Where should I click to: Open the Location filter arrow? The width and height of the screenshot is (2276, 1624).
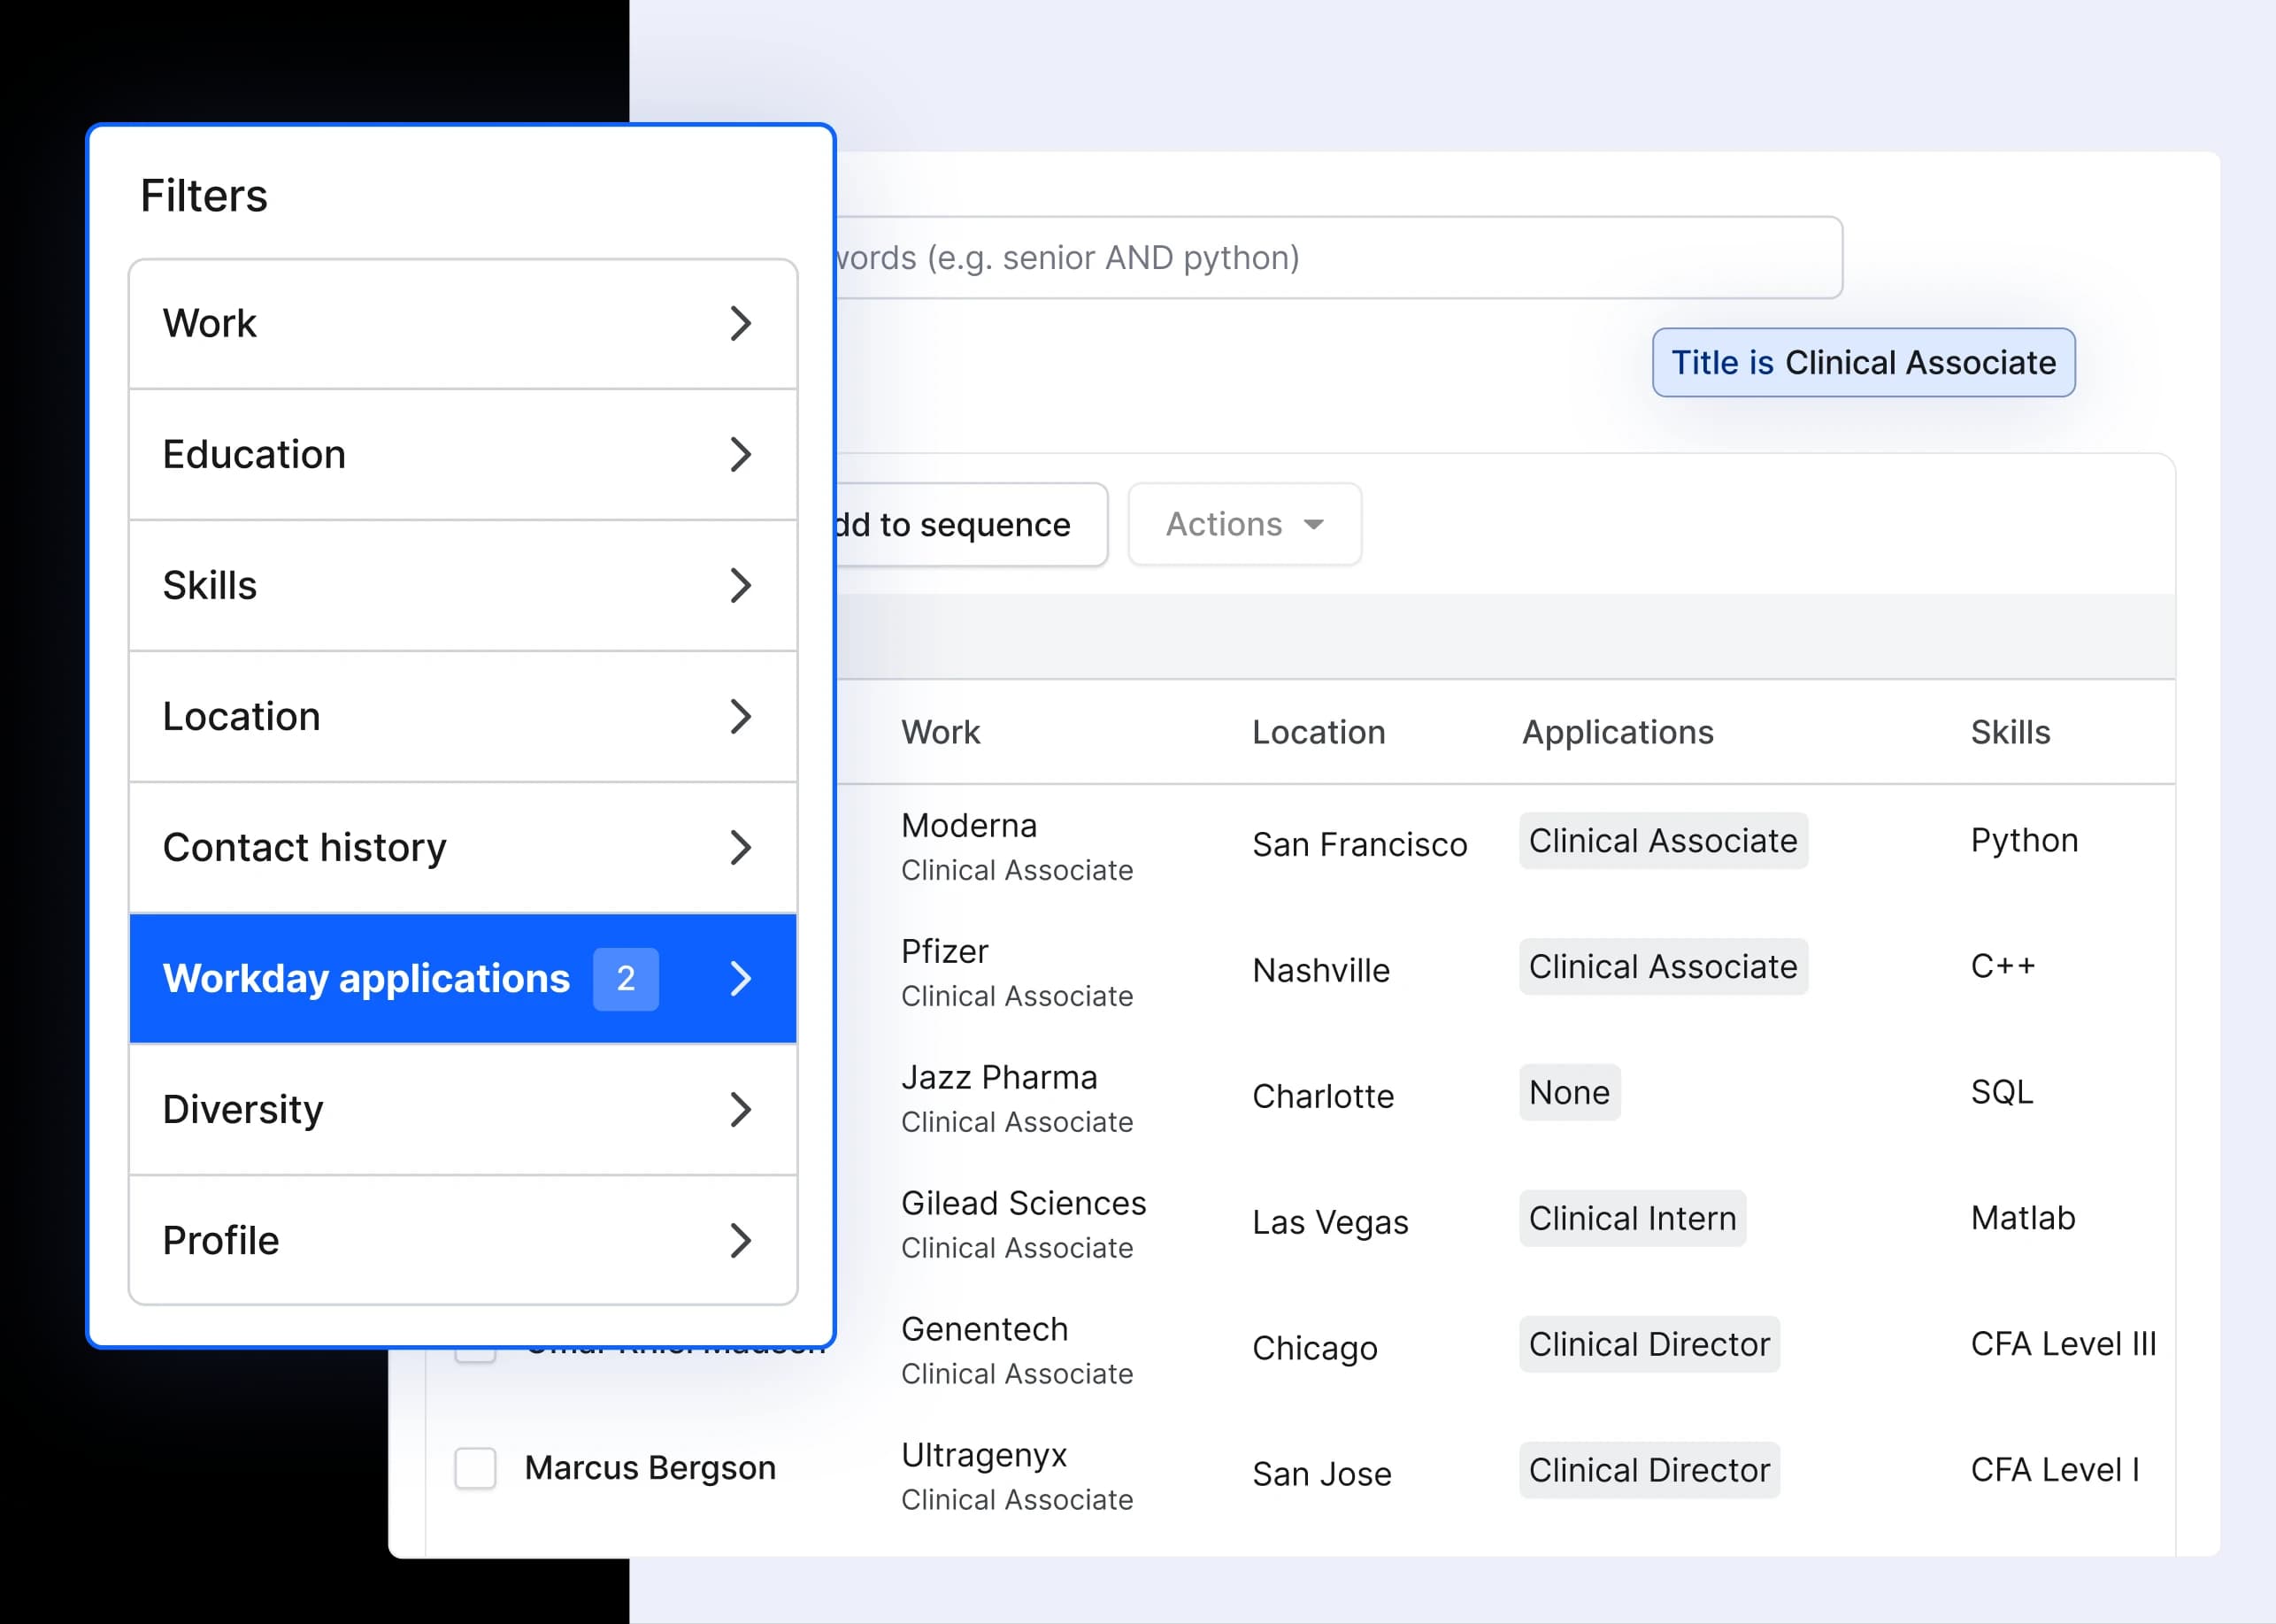coord(740,717)
